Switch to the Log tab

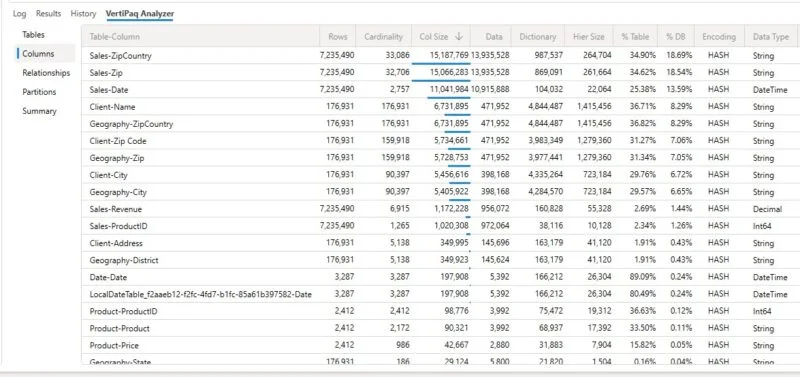[19, 14]
